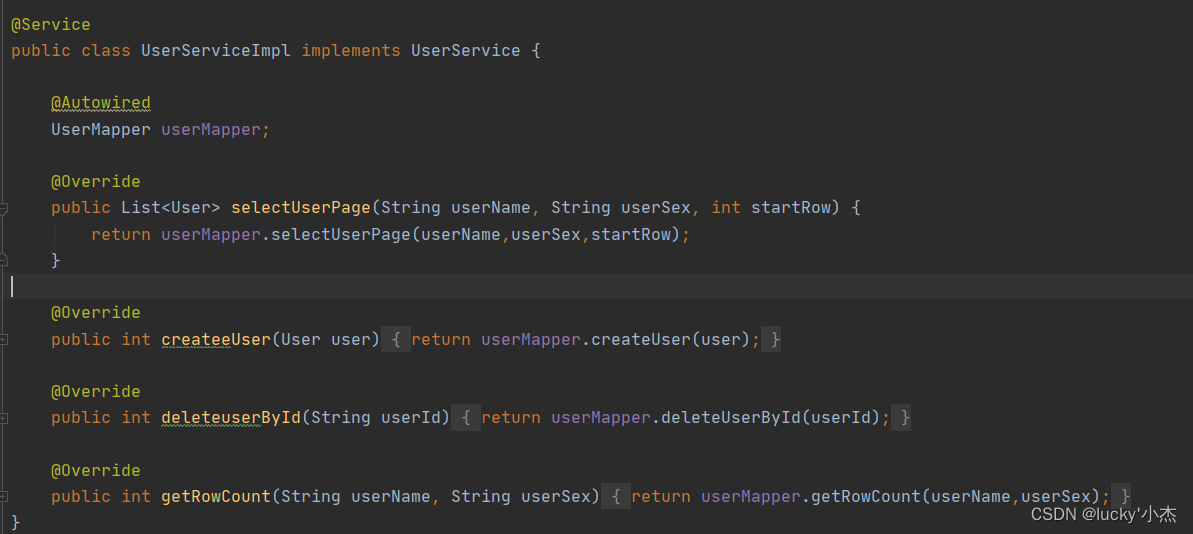The height and width of the screenshot is (534, 1193).
Task: Click the userMapper.deleteUserById(userId) call
Action: [717, 418]
